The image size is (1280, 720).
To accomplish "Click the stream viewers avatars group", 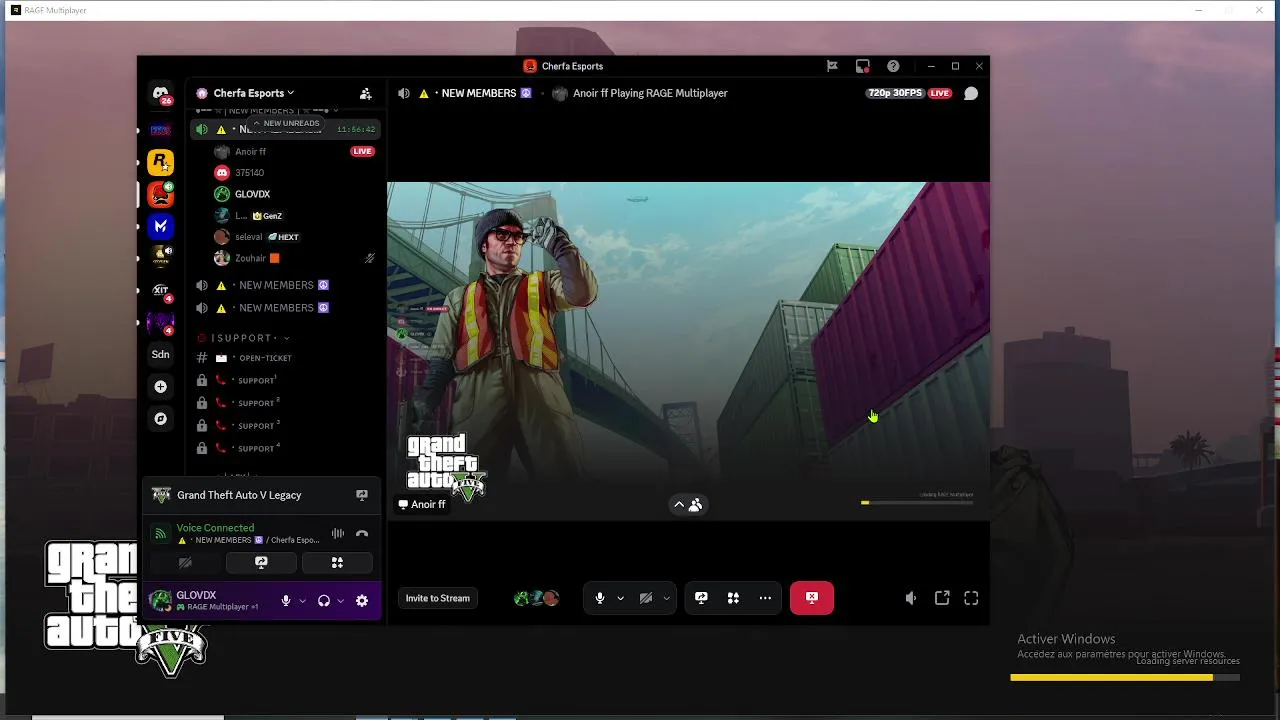I will [536, 598].
